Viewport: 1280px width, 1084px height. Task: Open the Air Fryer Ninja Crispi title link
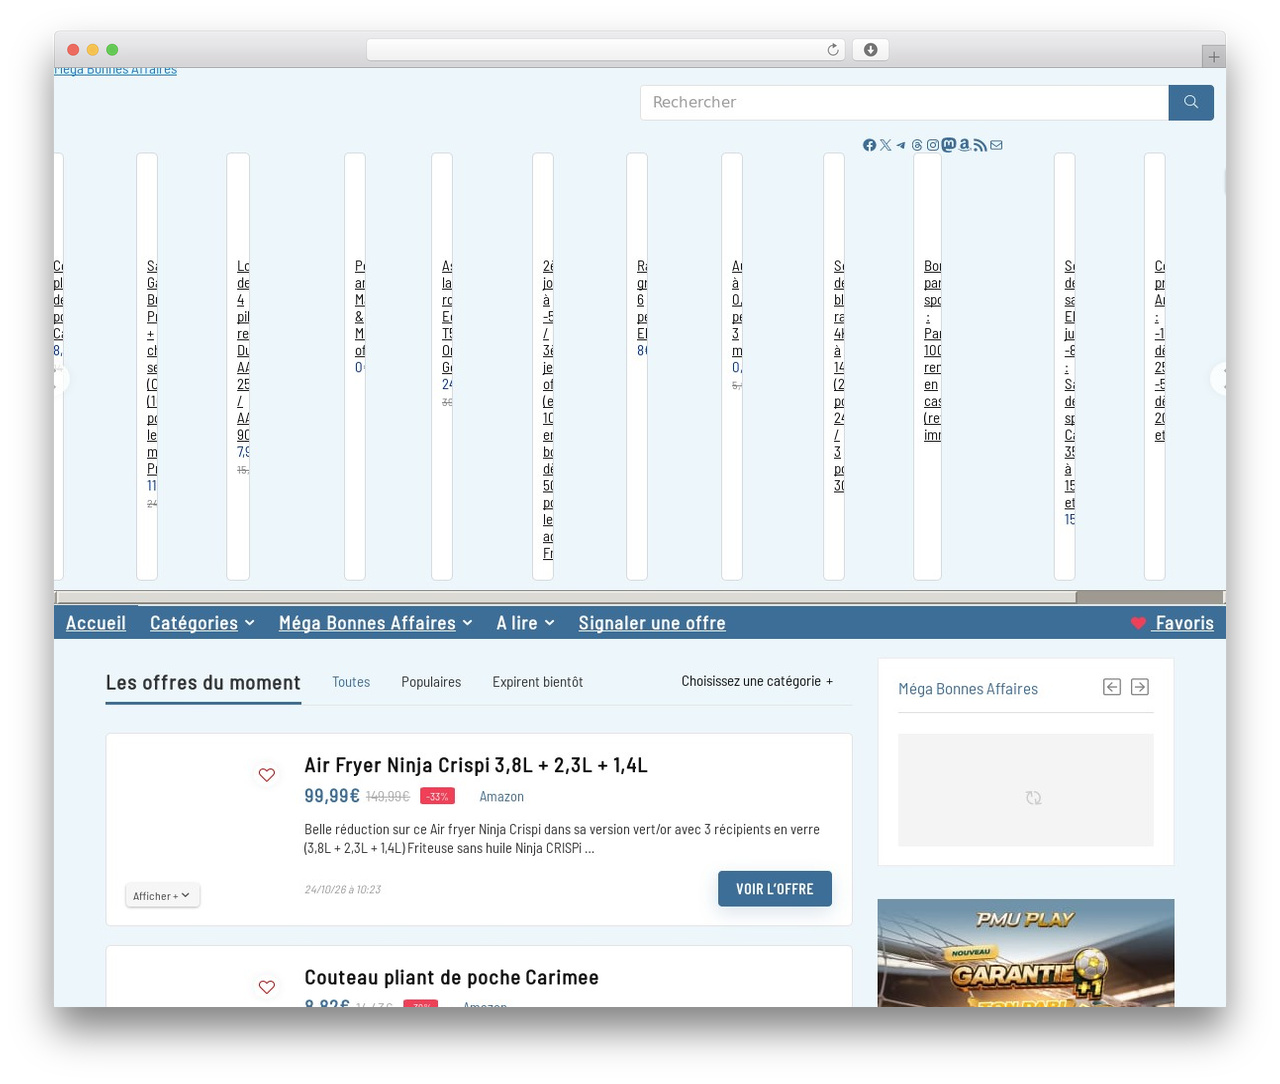point(476,765)
